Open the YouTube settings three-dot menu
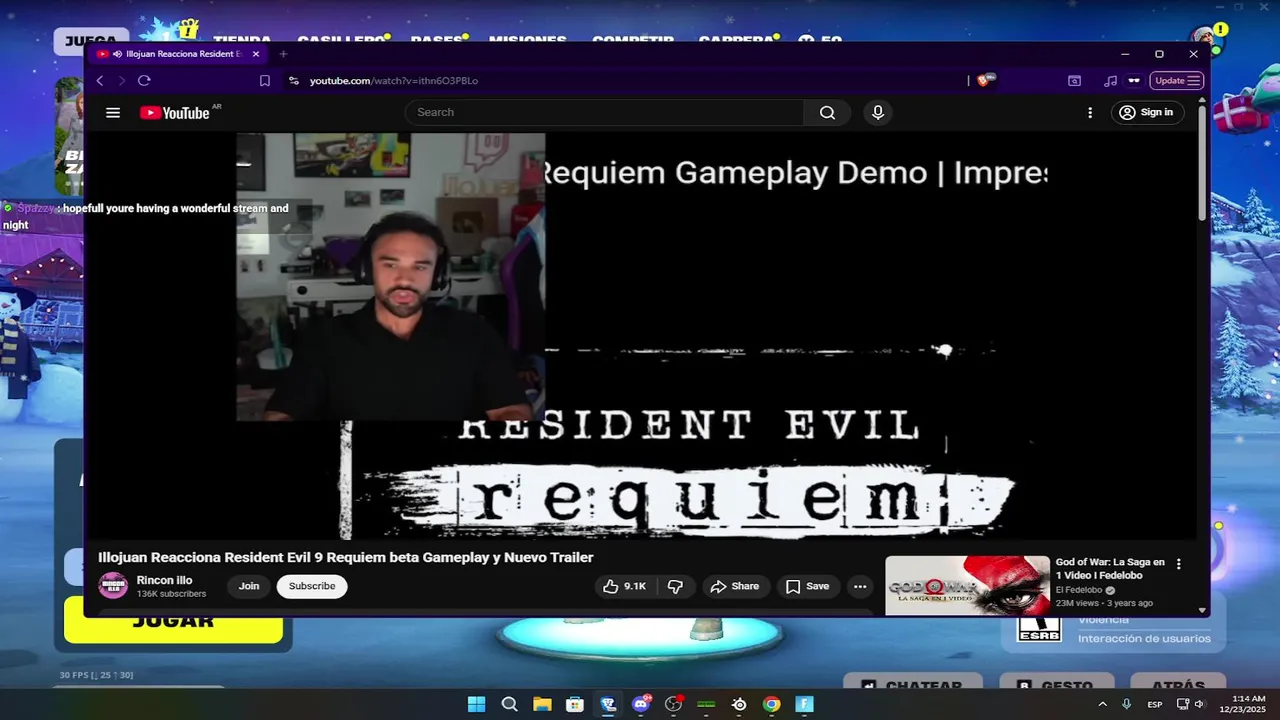The image size is (1280, 720). click(1090, 113)
